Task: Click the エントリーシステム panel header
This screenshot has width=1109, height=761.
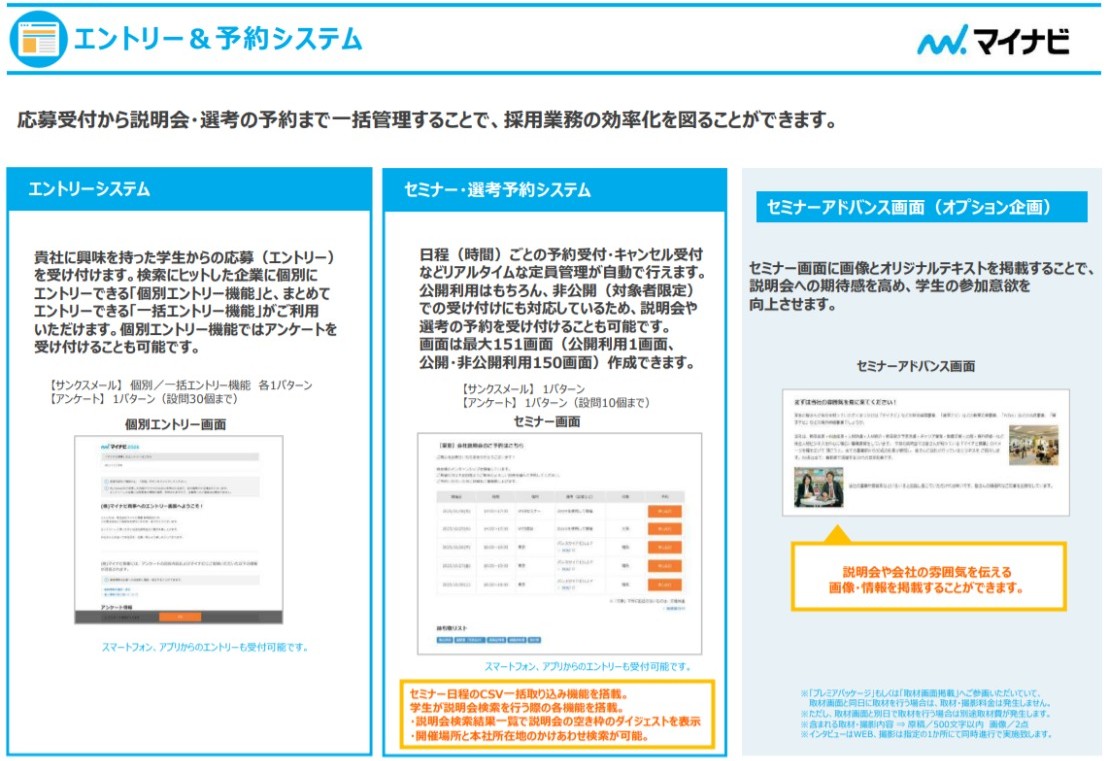Action: coord(190,189)
